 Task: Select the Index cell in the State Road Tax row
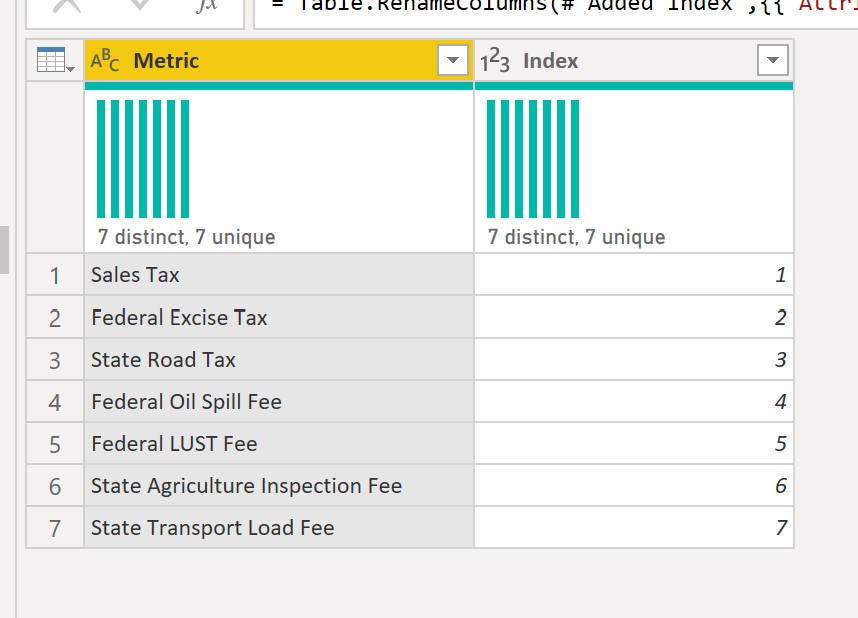[x=634, y=360]
